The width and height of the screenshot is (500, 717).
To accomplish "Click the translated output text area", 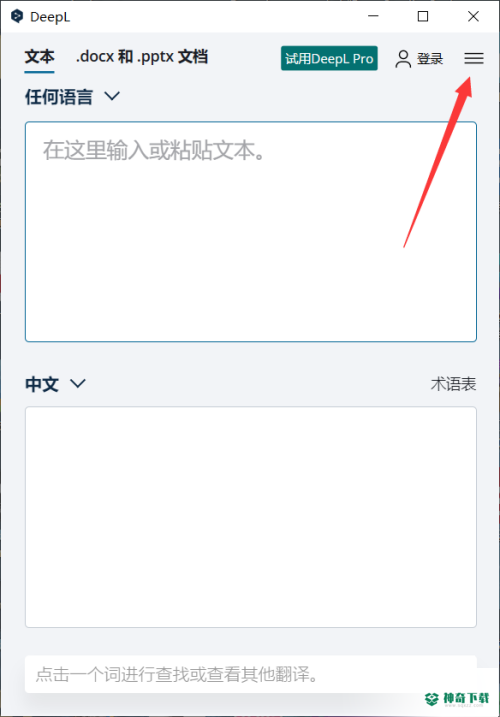I will pos(251,517).
